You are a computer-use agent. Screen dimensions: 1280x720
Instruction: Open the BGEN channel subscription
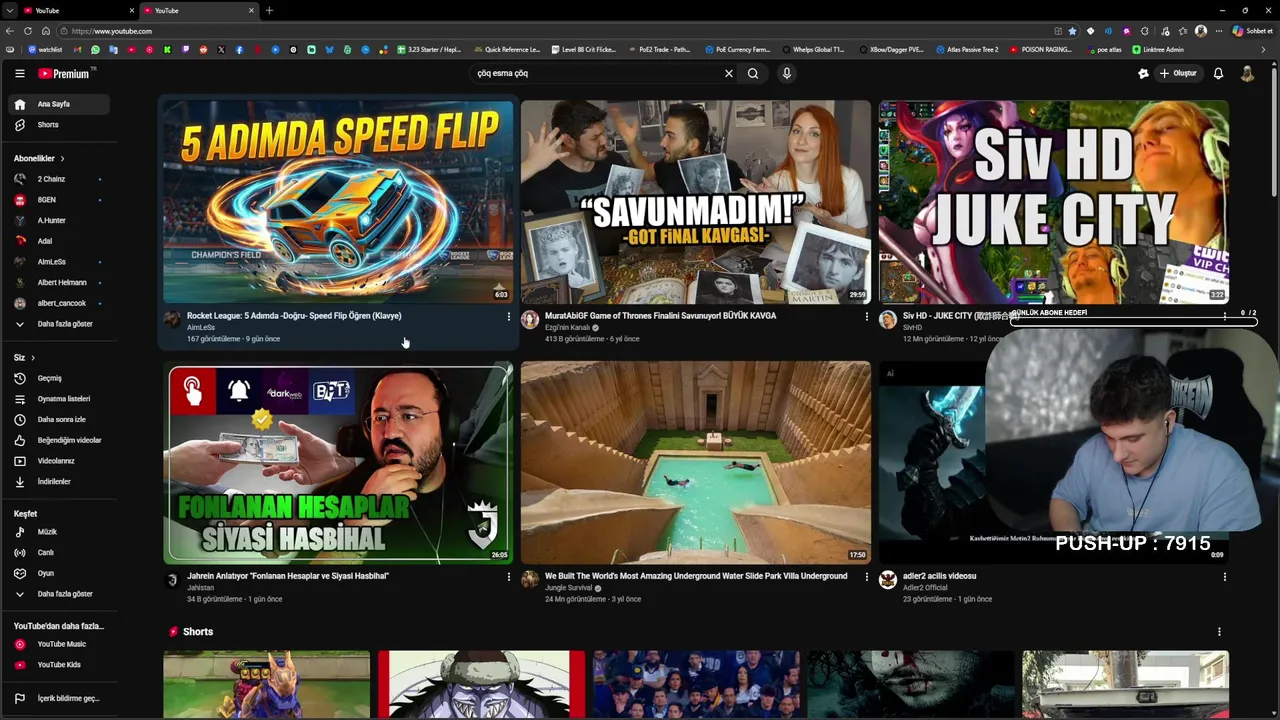click(59, 200)
